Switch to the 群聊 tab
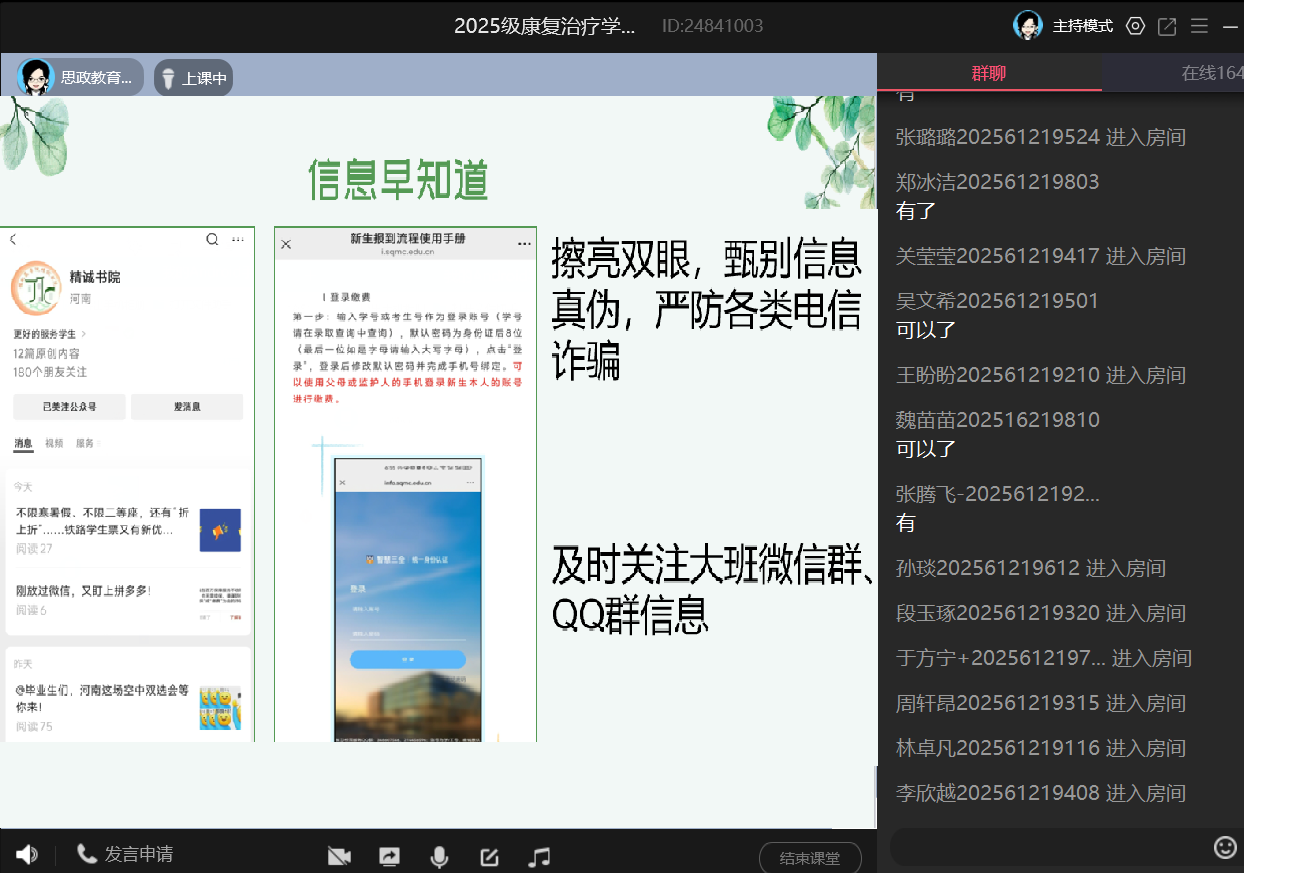1313x873 pixels. point(989,73)
